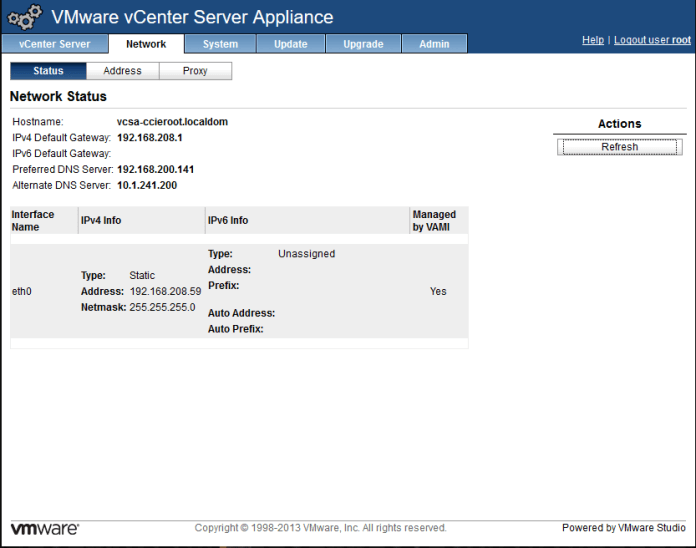Click the Help link
Image resolution: width=696 pixels, height=548 pixels.
(x=592, y=40)
